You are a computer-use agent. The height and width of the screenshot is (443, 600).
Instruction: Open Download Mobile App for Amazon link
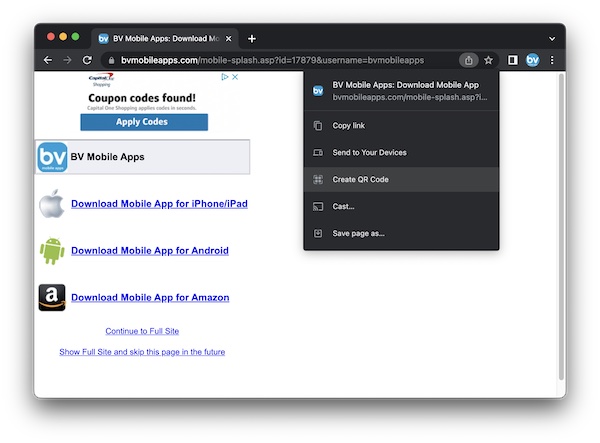click(x=150, y=298)
